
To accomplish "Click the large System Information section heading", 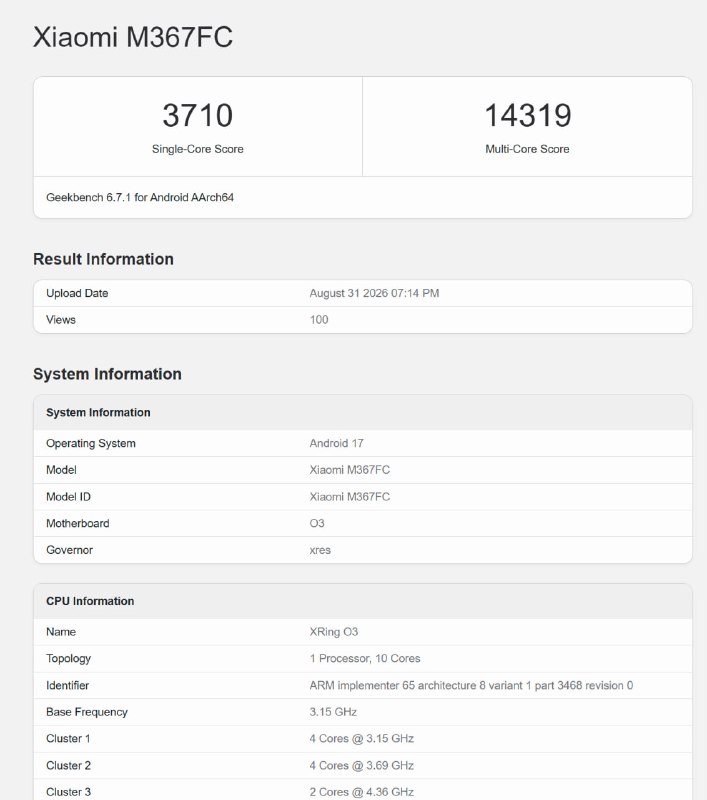I will 107,374.
